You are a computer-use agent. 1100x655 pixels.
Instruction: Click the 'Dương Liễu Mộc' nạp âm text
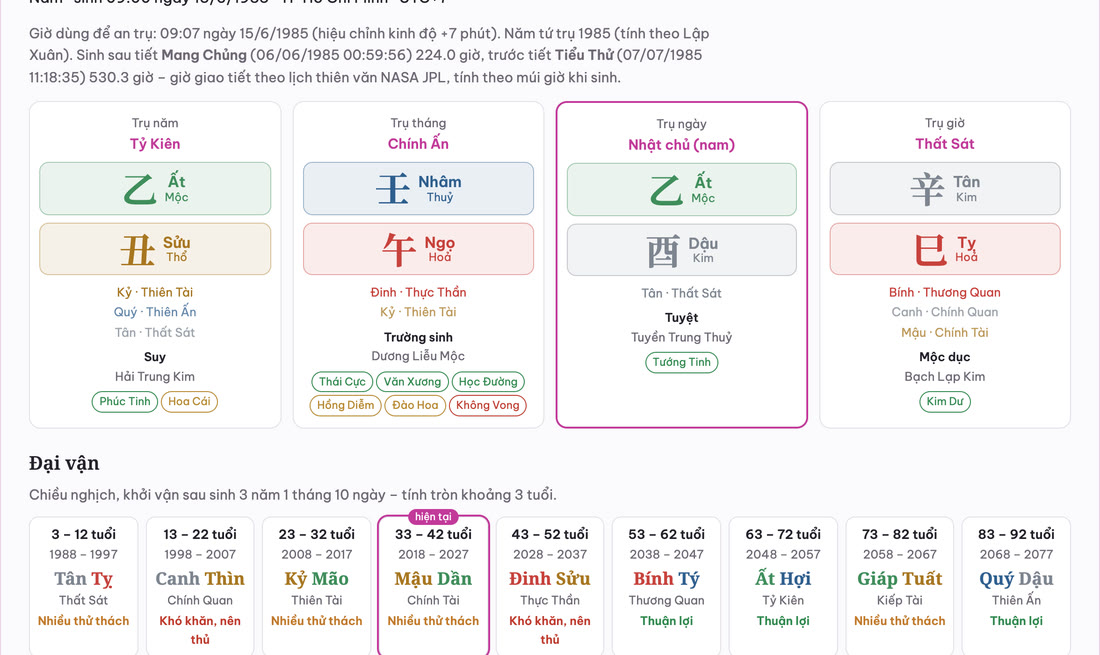(418, 356)
